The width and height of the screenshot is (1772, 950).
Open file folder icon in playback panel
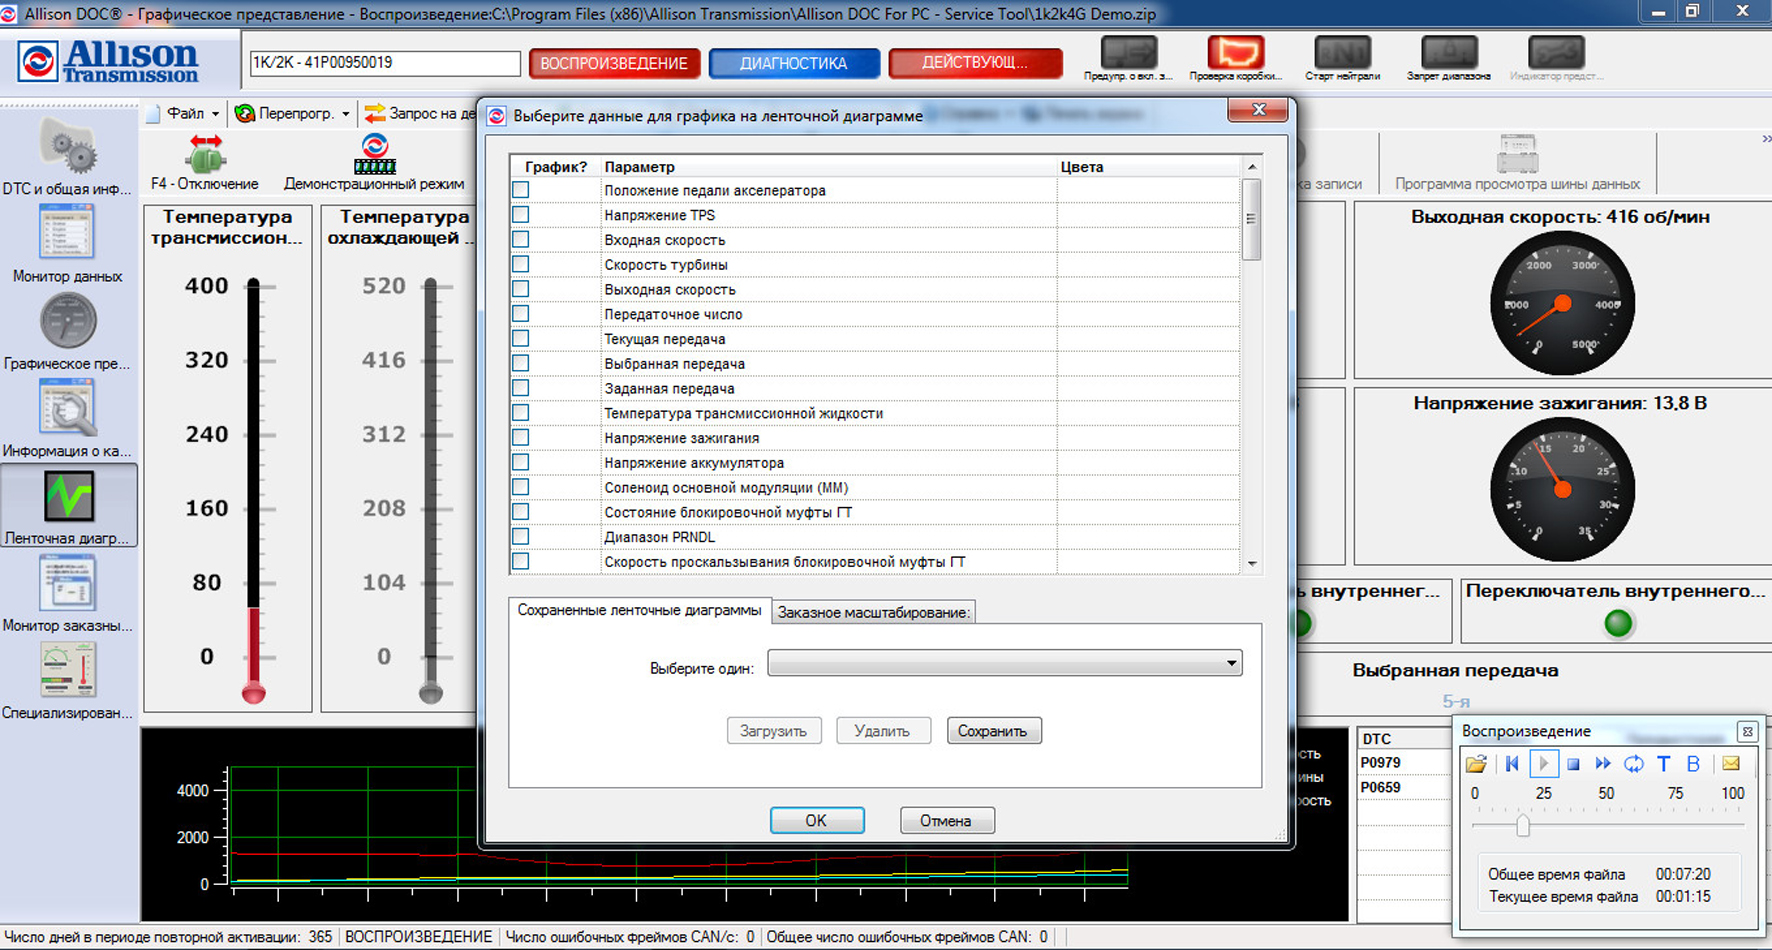(x=1476, y=764)
